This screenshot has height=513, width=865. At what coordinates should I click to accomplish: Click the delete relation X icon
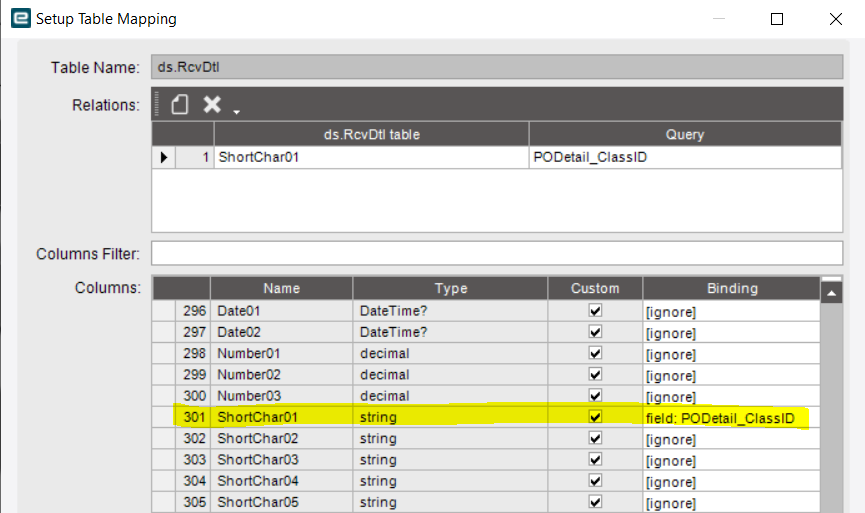coord(212,104)
